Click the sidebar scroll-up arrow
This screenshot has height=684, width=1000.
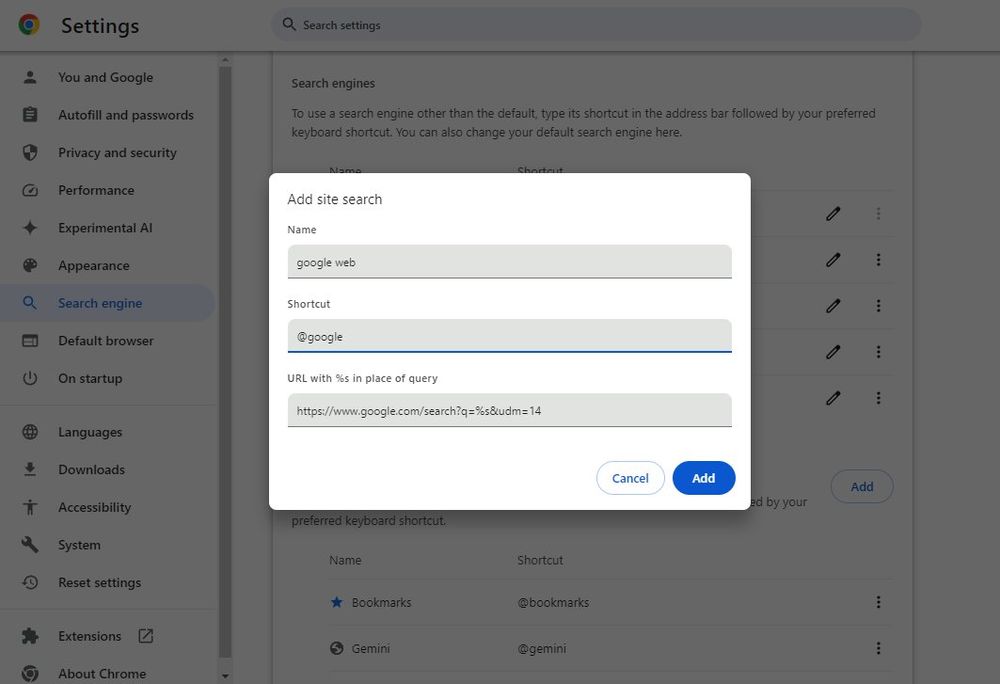224,61
